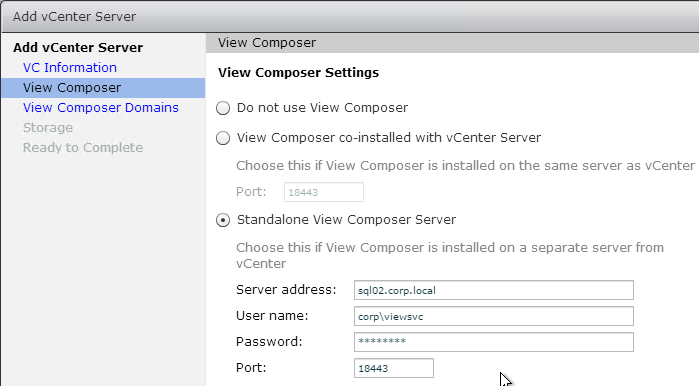Click 'View Composer Settings' heading

point(298,73)
